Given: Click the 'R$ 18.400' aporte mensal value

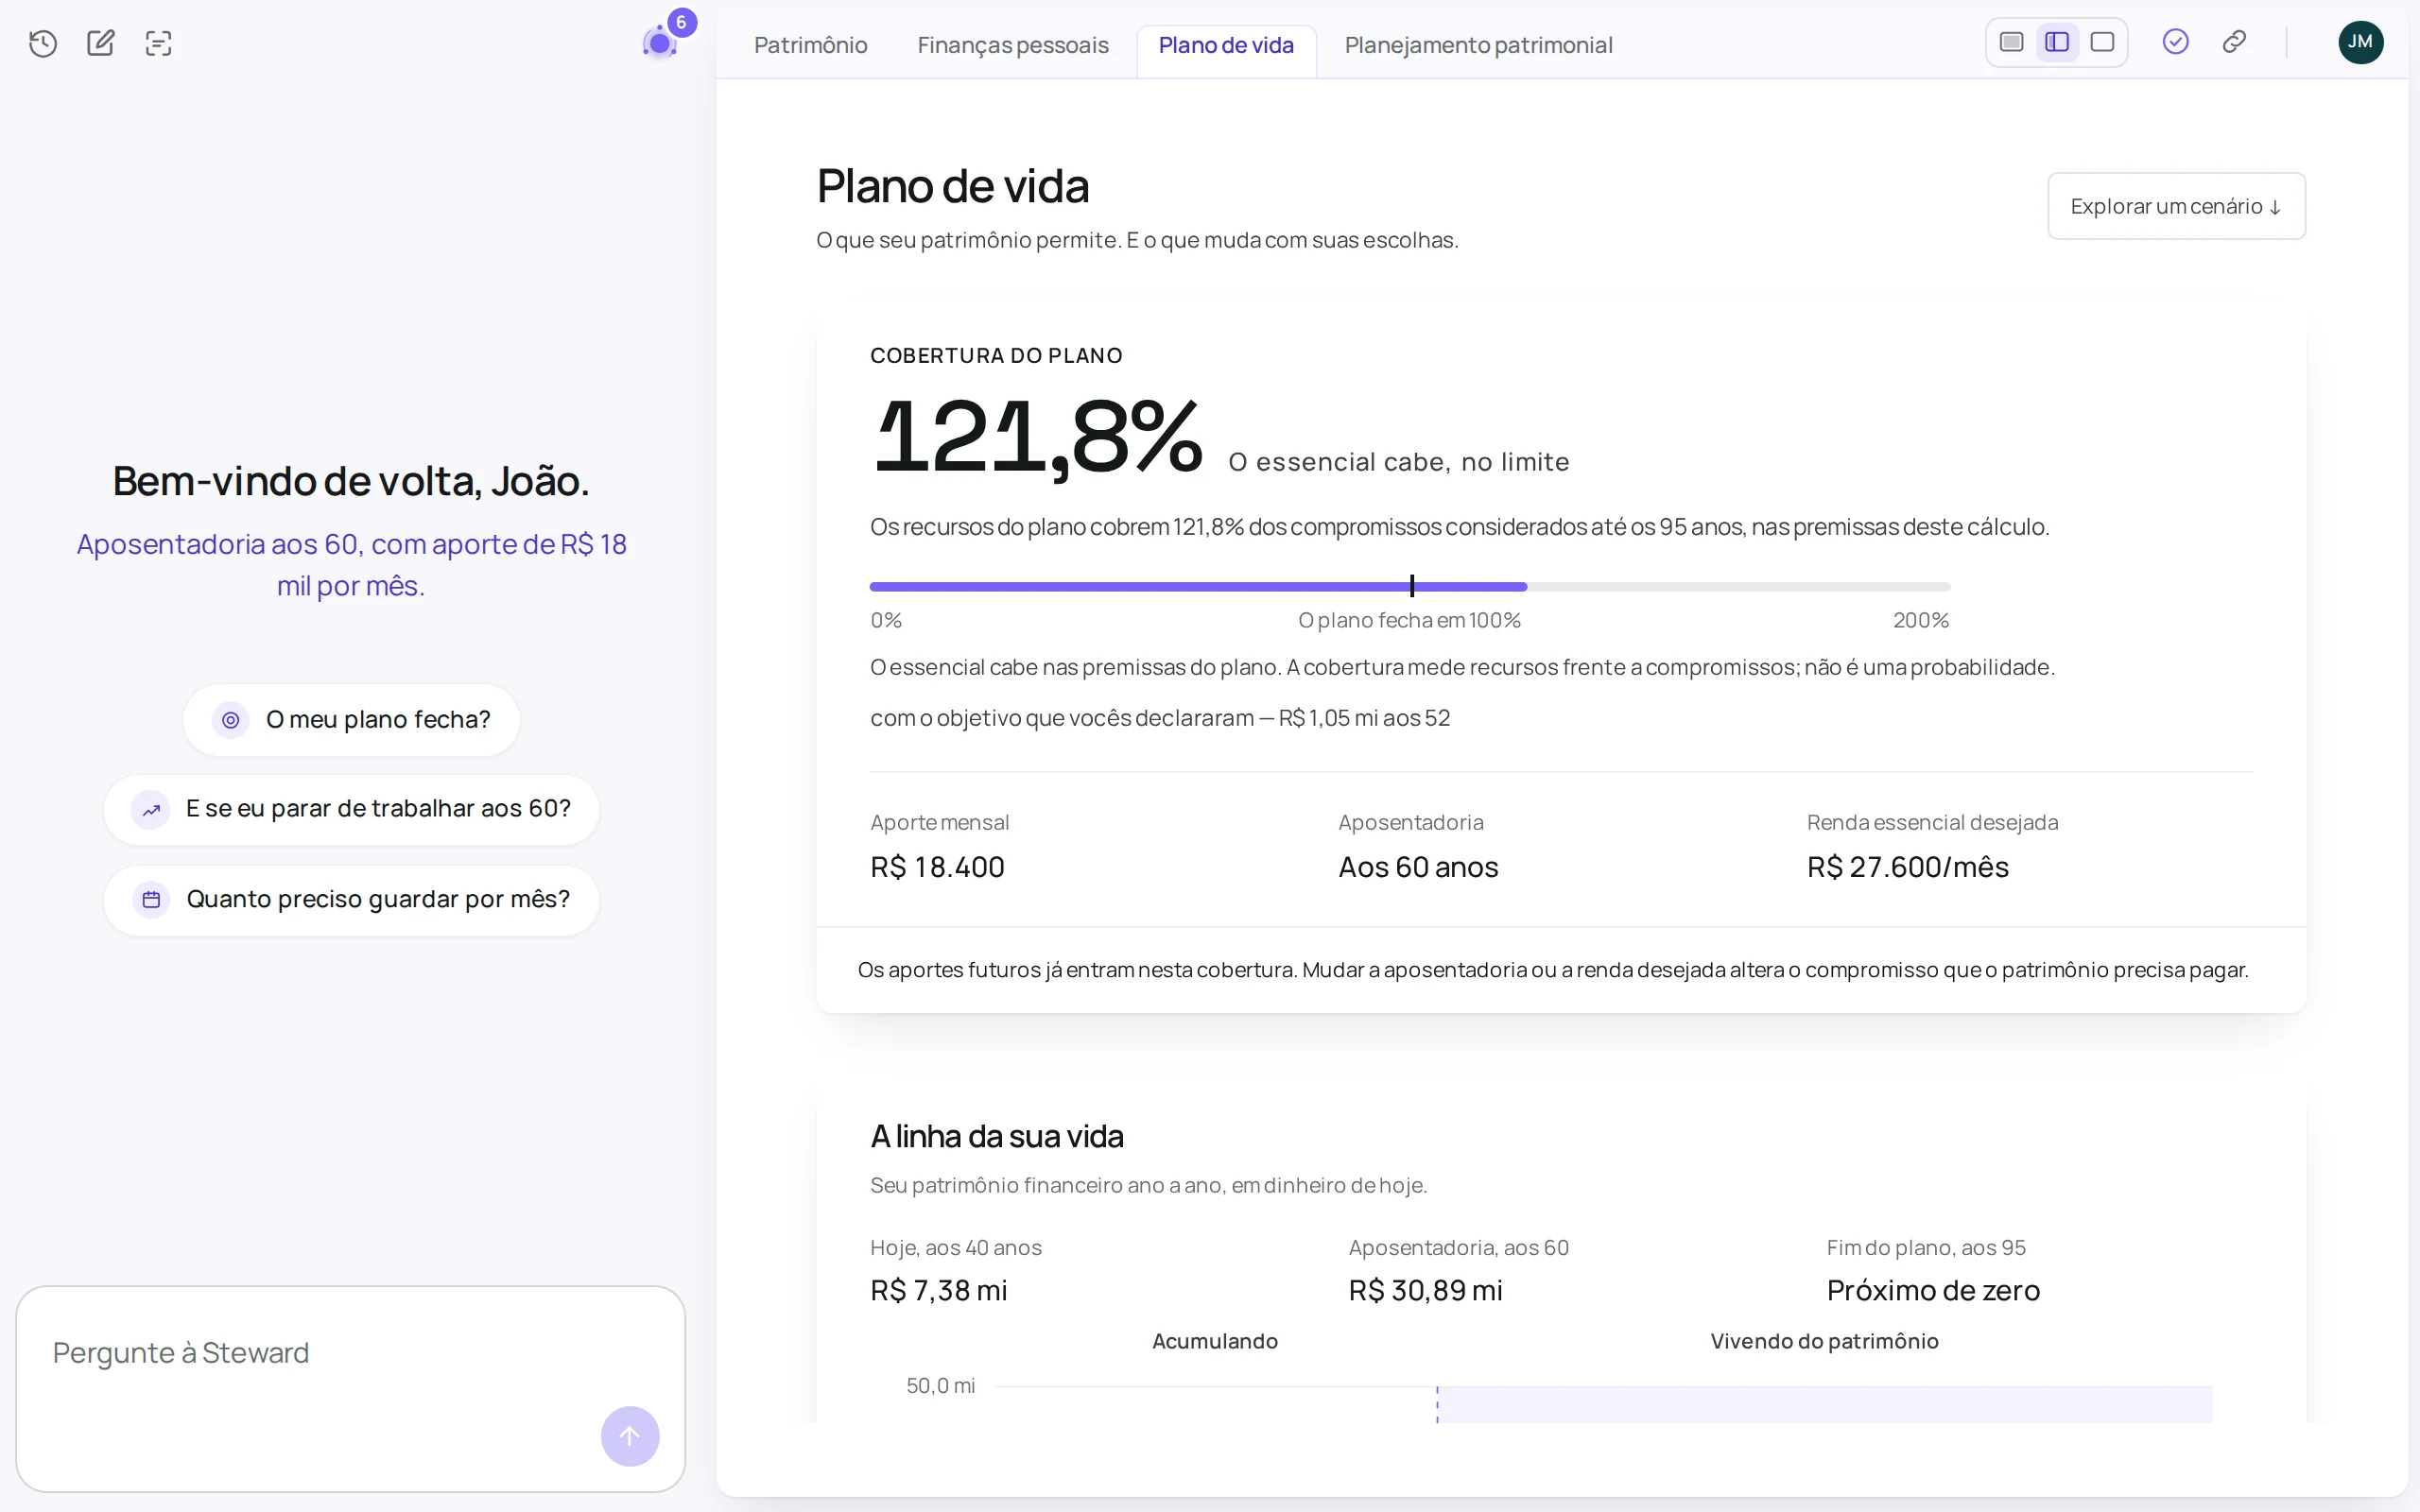Looking at the screenshot, I should [937, 867].
